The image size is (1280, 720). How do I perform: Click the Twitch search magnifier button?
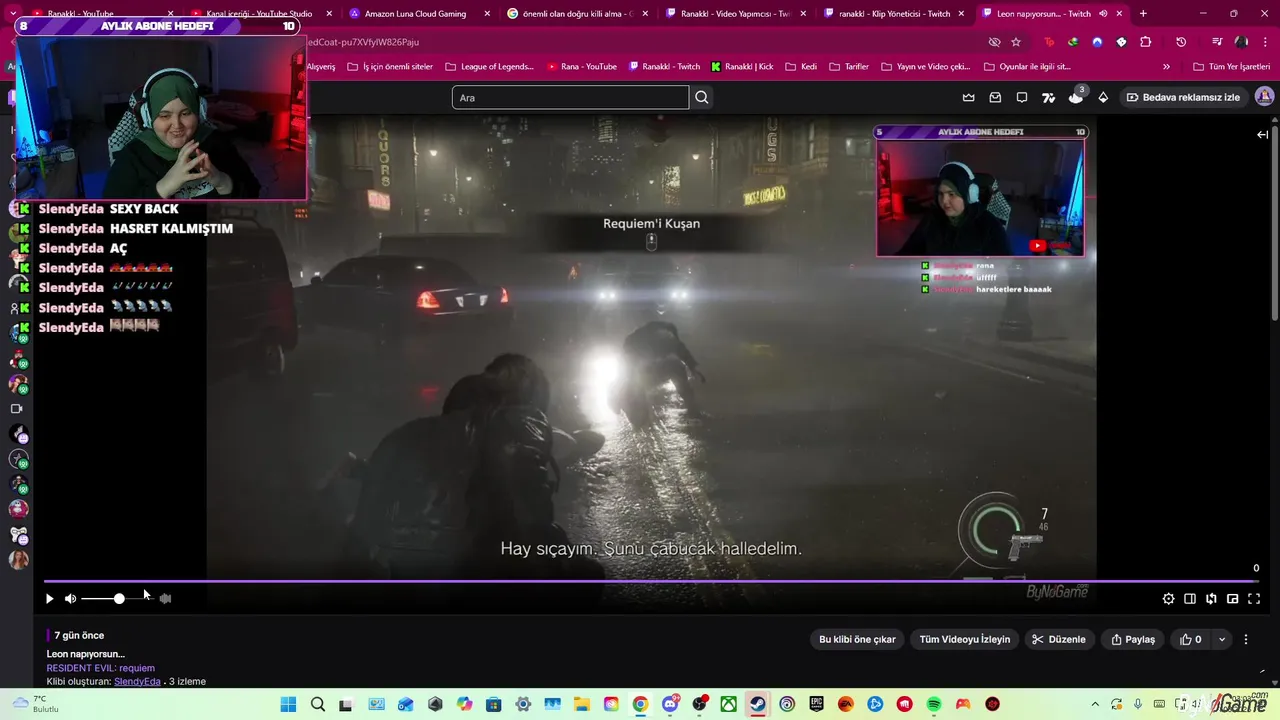702,97
